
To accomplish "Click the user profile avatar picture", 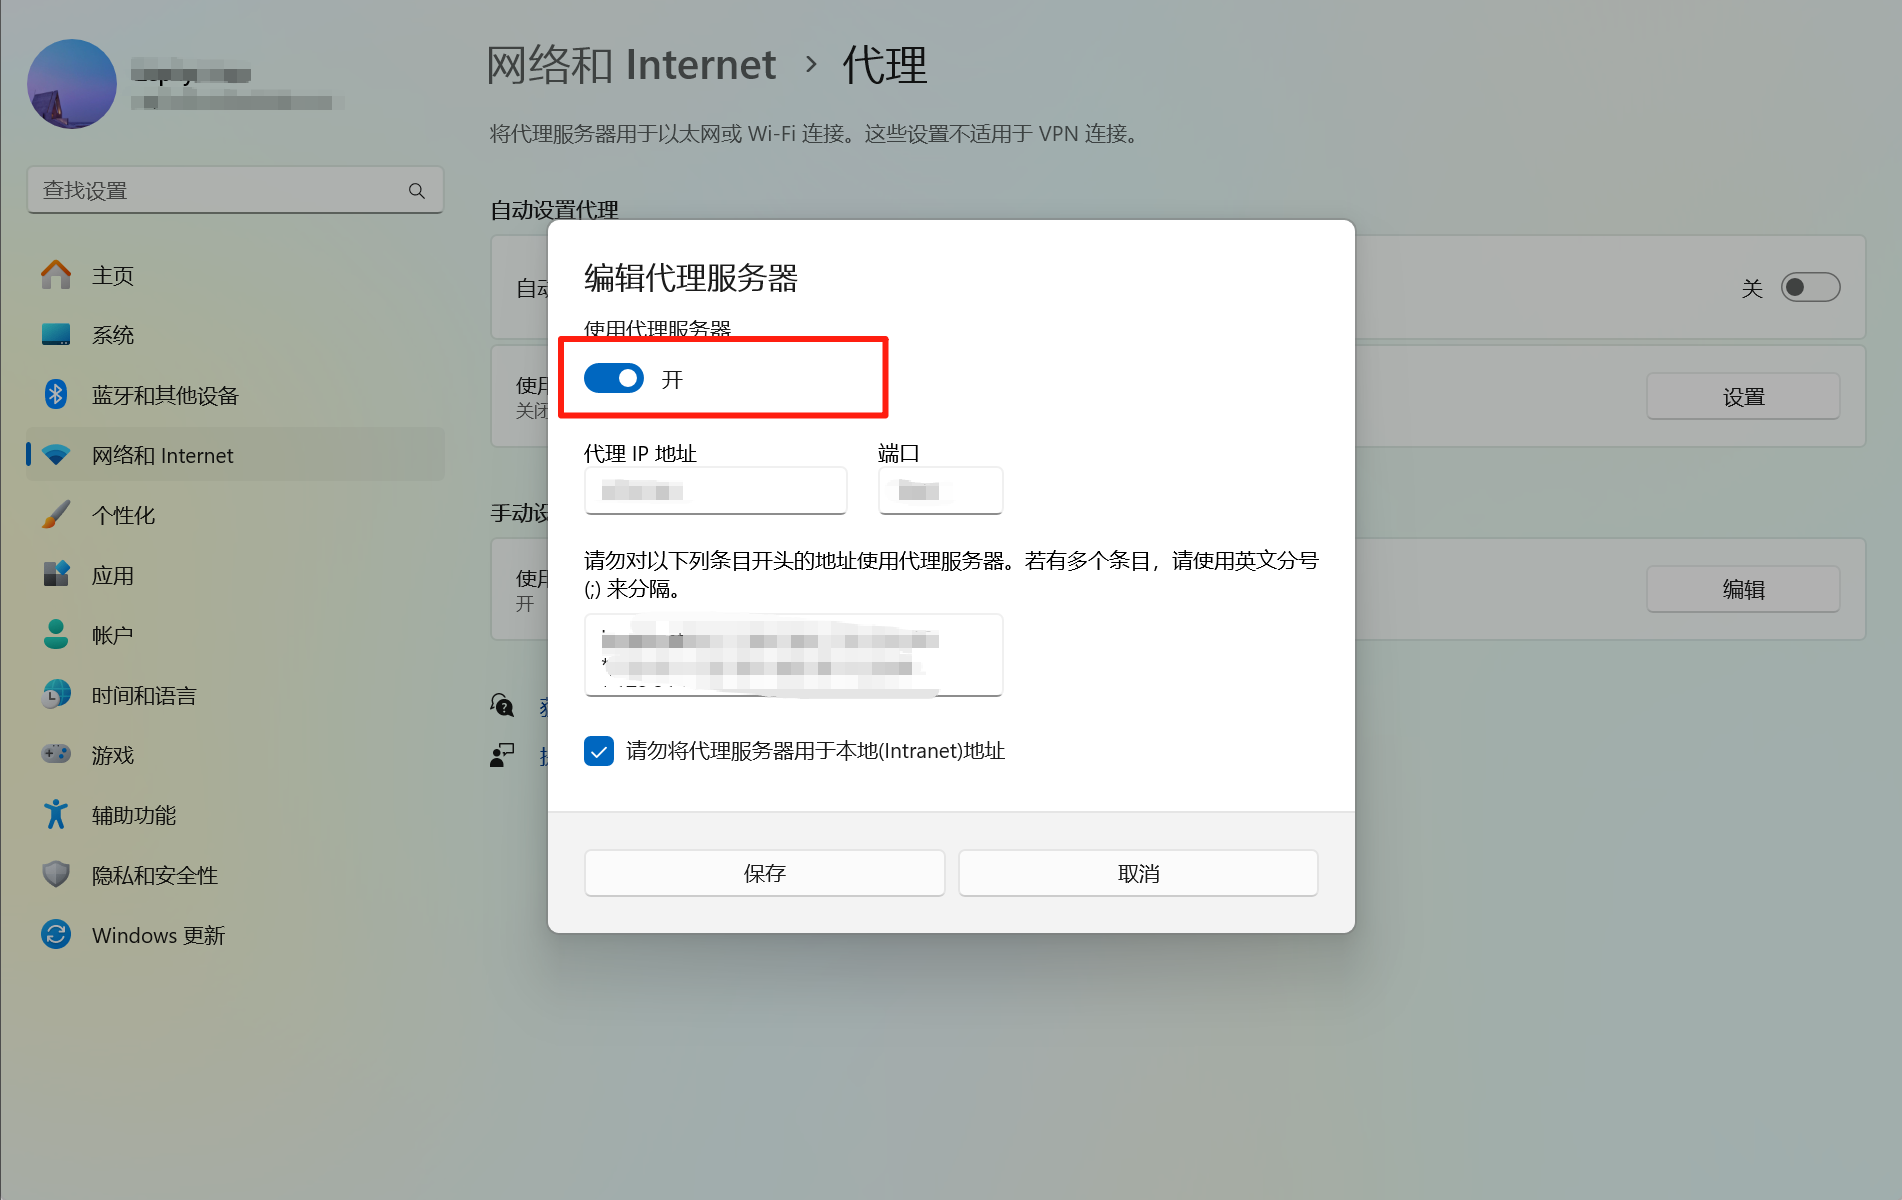I will [72, 84].
